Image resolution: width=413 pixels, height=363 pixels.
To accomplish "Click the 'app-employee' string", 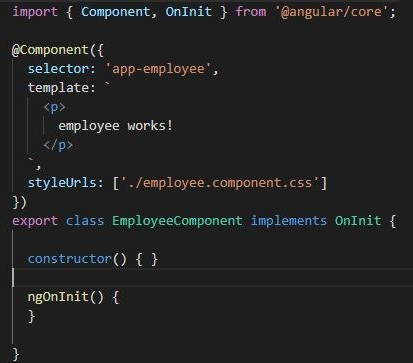I will tap(159, 69).
